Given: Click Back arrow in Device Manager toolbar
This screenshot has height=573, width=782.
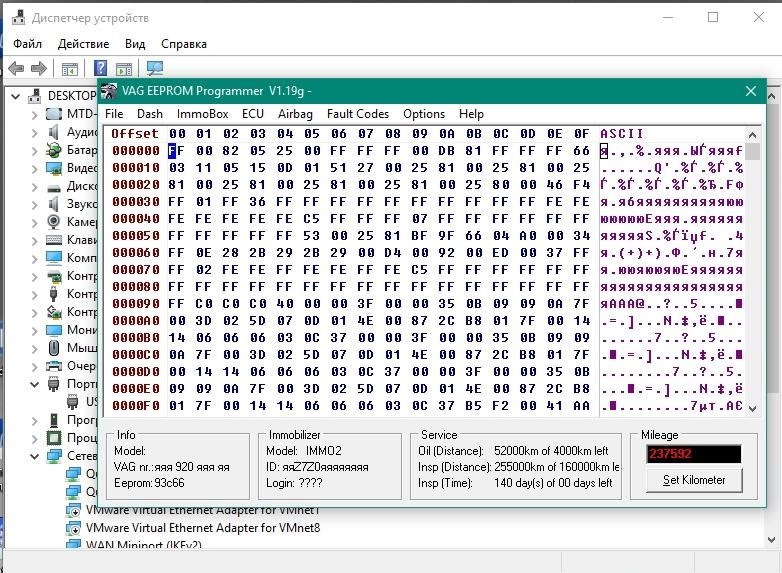Looking at the screenshot, I should (x=16, y=68).
